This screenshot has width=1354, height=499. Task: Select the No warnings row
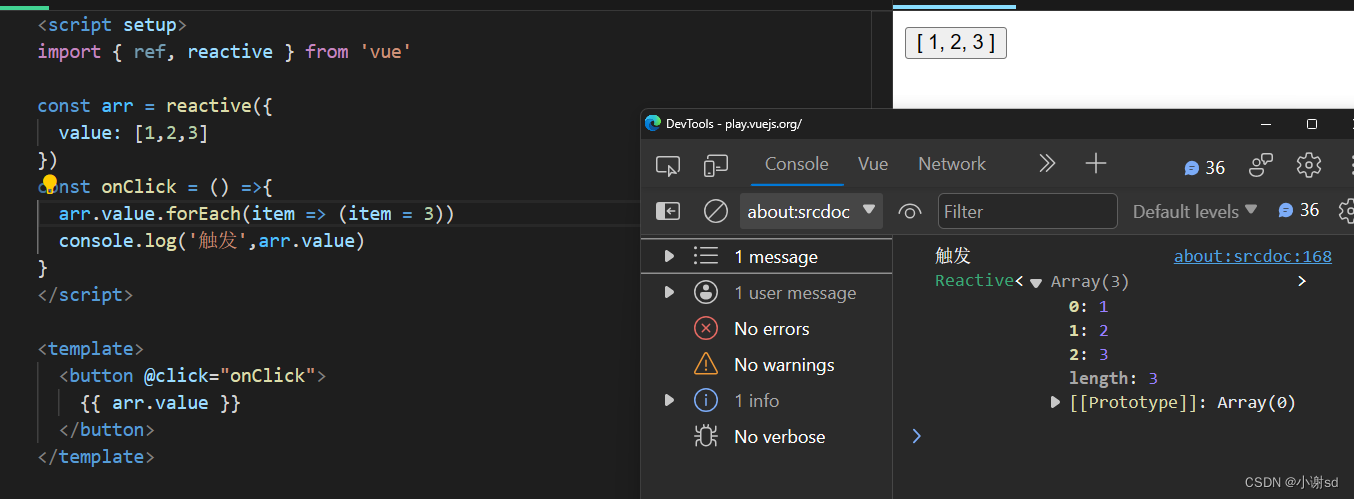click(x=766, y=364)
